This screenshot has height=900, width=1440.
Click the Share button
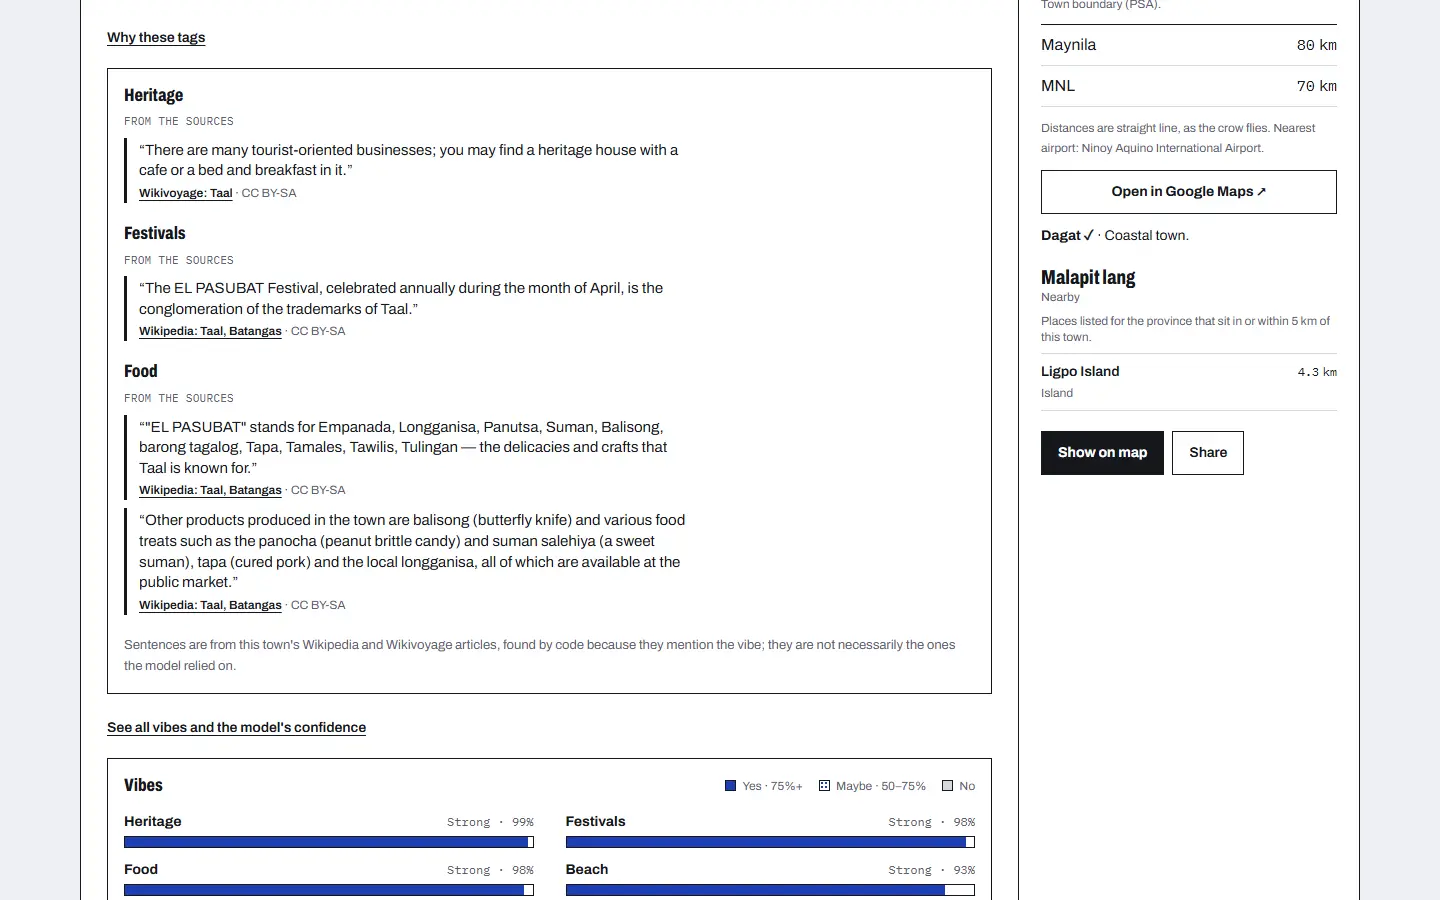1208,453
